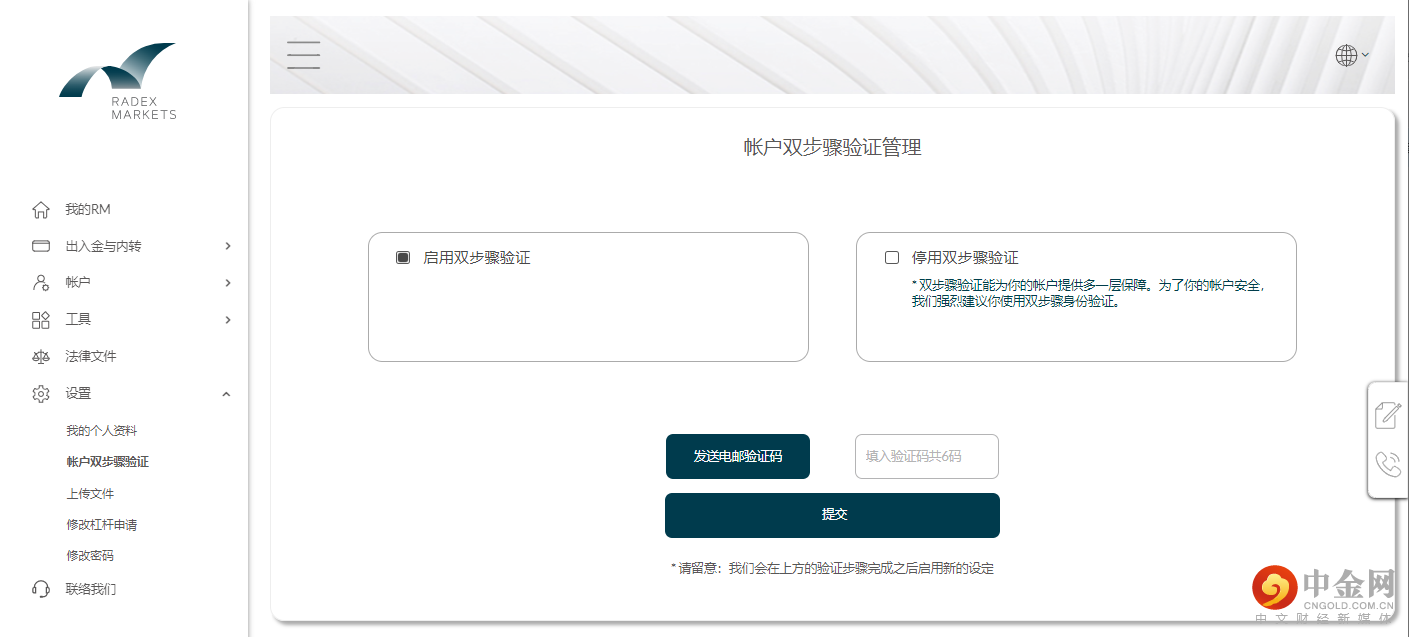Expand the 帐户 sidebar section

(x=228, y=282)
